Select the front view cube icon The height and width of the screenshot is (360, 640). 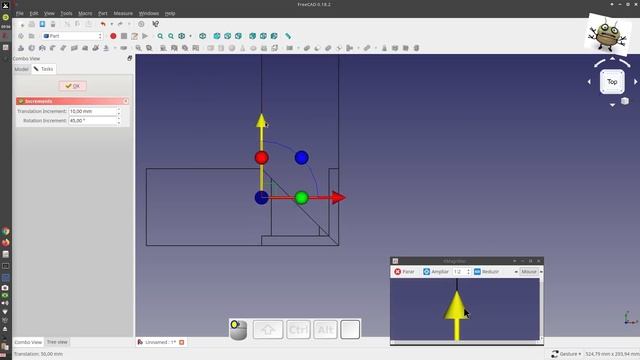pos(217,36)
